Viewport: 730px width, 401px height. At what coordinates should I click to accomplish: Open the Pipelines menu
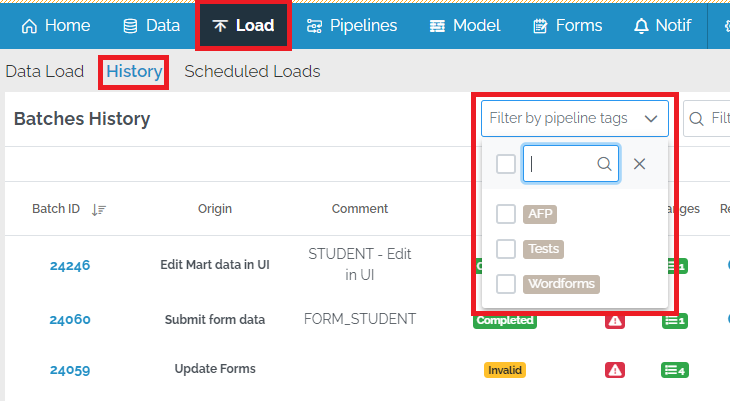click(x=351, y=26)
